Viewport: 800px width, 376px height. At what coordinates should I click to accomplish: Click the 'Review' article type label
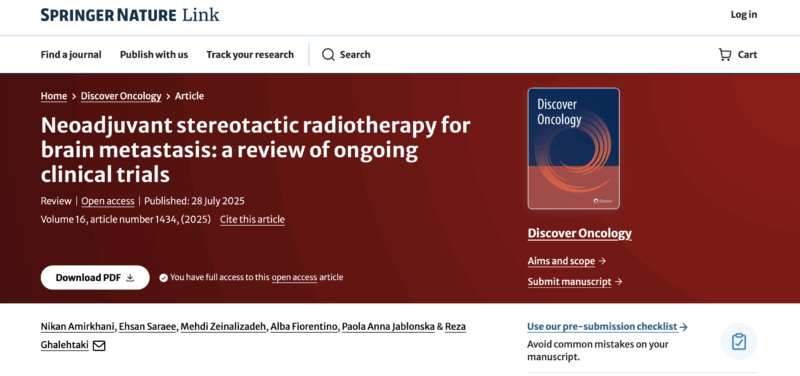click(x=56, y=201)
